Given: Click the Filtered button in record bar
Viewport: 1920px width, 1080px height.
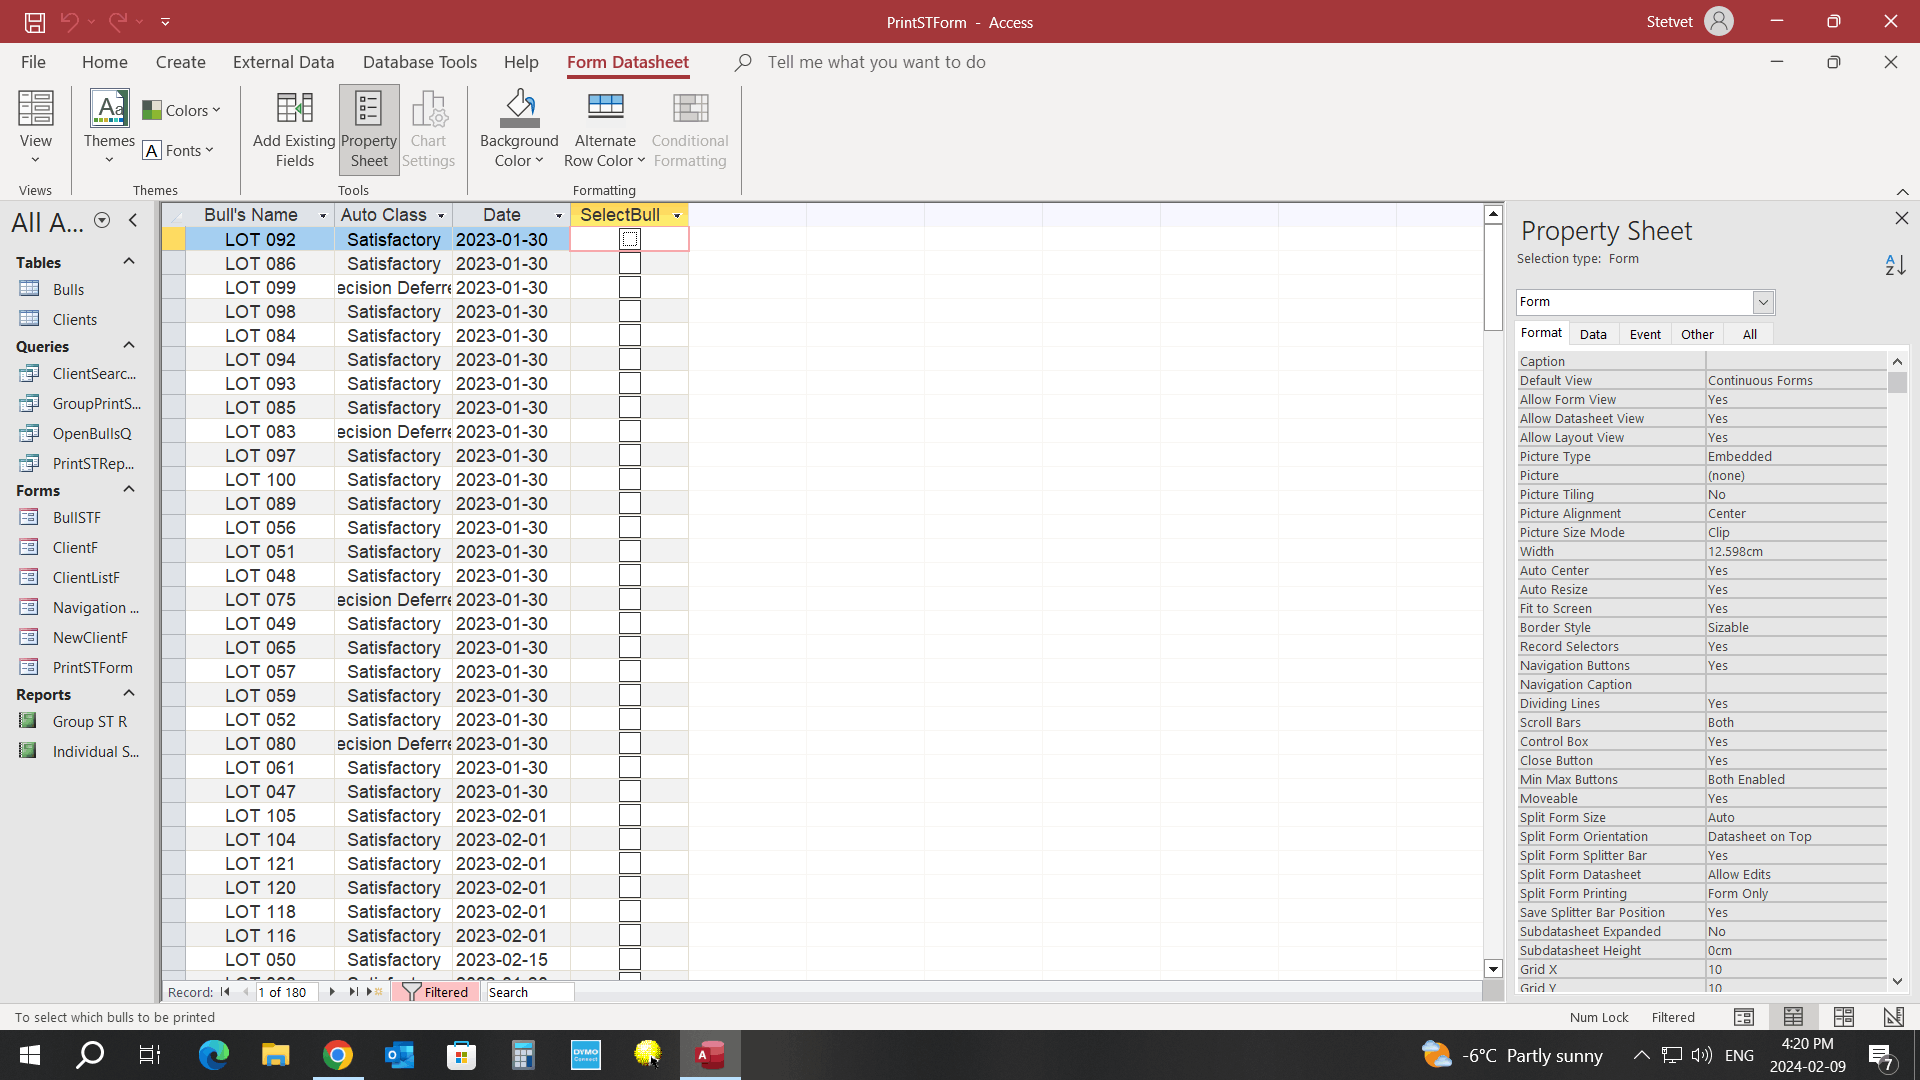Looking at the screenshot, I should click(x=436, y=992).
